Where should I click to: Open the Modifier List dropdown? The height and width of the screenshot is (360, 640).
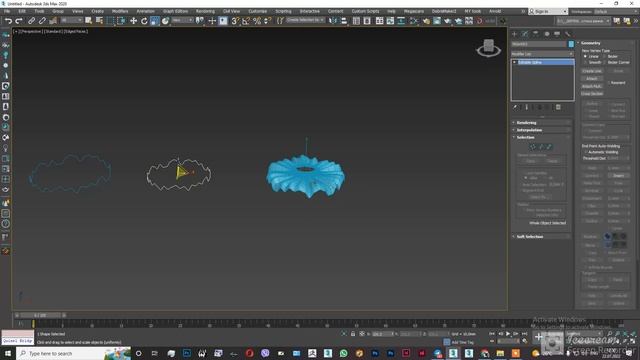tap(542, 54)
